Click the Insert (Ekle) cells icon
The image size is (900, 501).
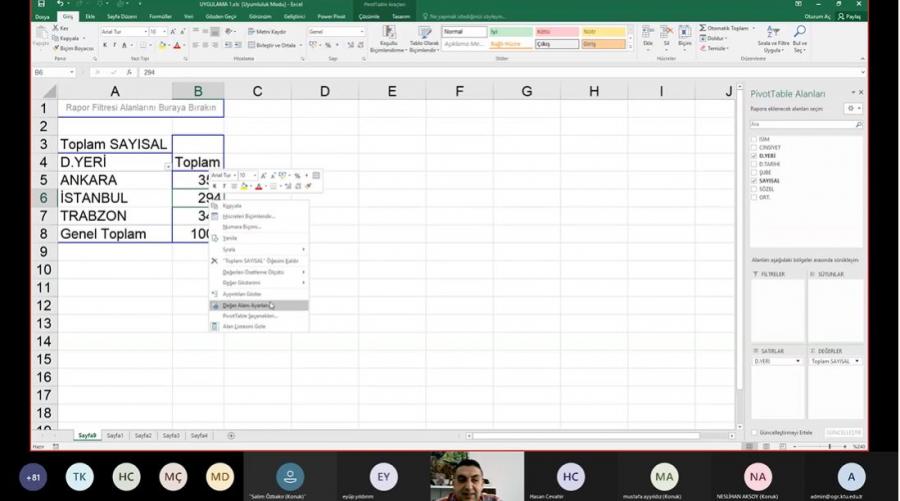[x=648, y=34]
